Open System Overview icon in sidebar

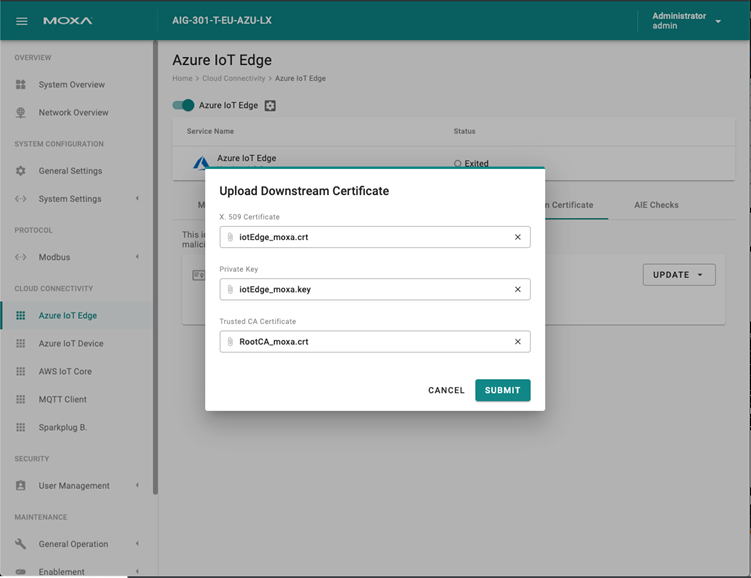(x=21, y=84)
